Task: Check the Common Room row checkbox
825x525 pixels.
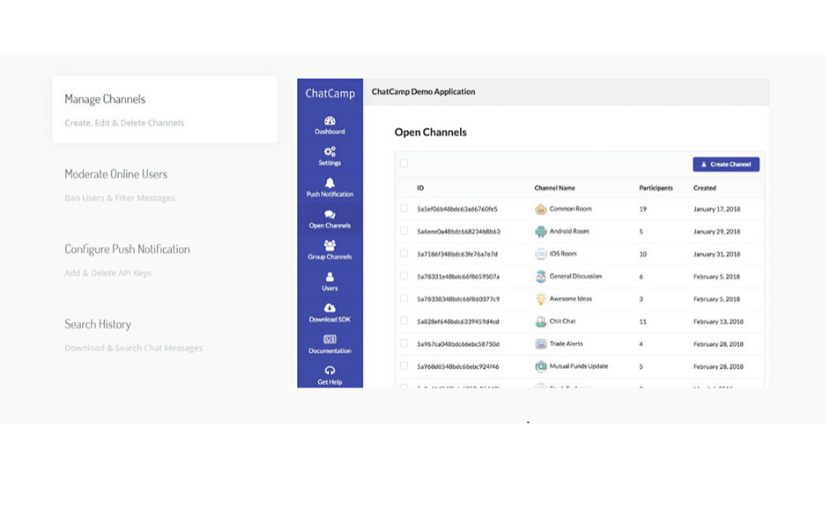Action: pos(404,208)
